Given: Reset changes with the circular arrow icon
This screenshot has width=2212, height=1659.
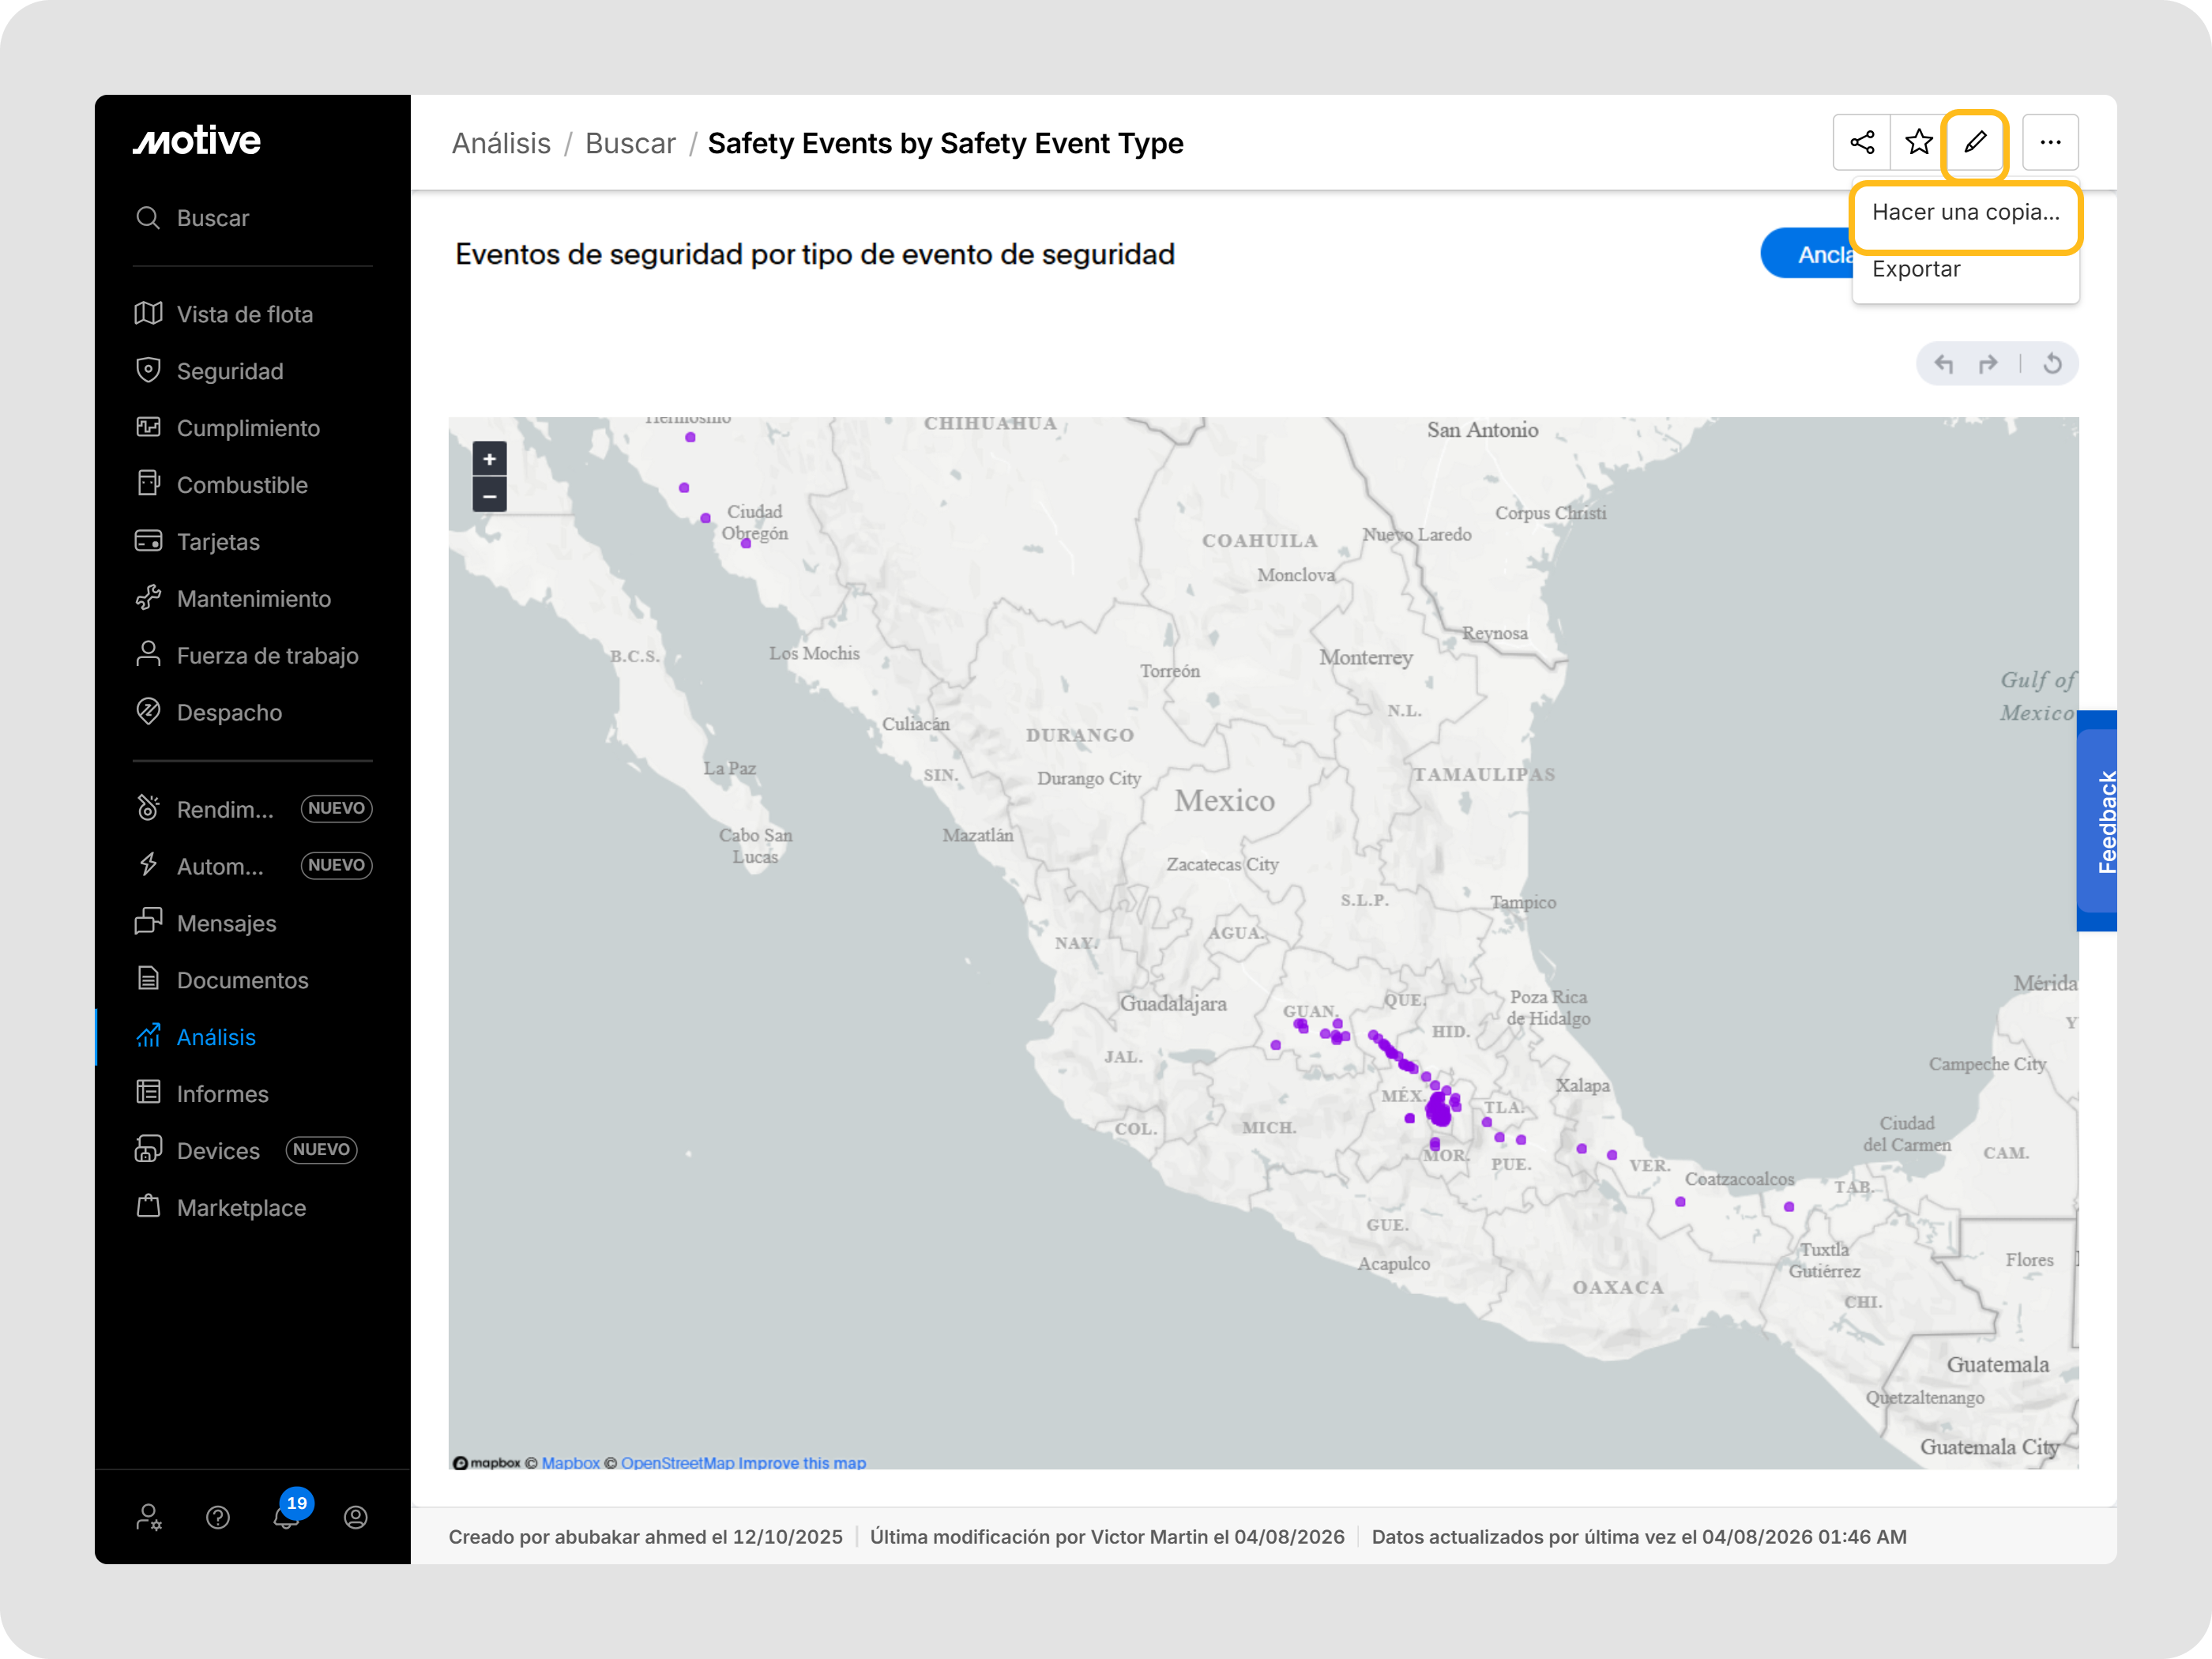Looking at the screenshot, I should coord(2052,364).
